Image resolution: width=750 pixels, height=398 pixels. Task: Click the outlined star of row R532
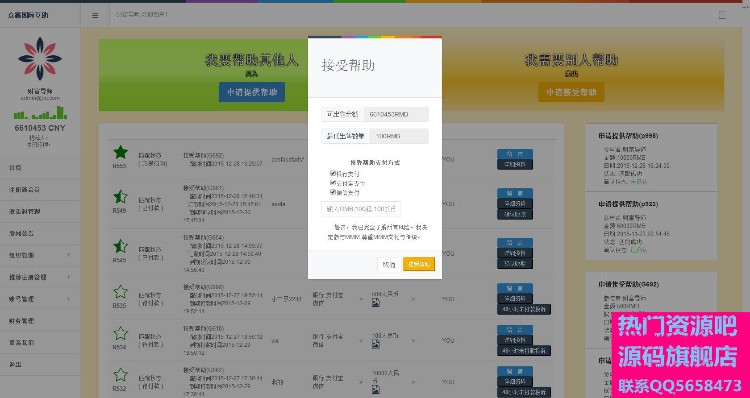point(121,375)
